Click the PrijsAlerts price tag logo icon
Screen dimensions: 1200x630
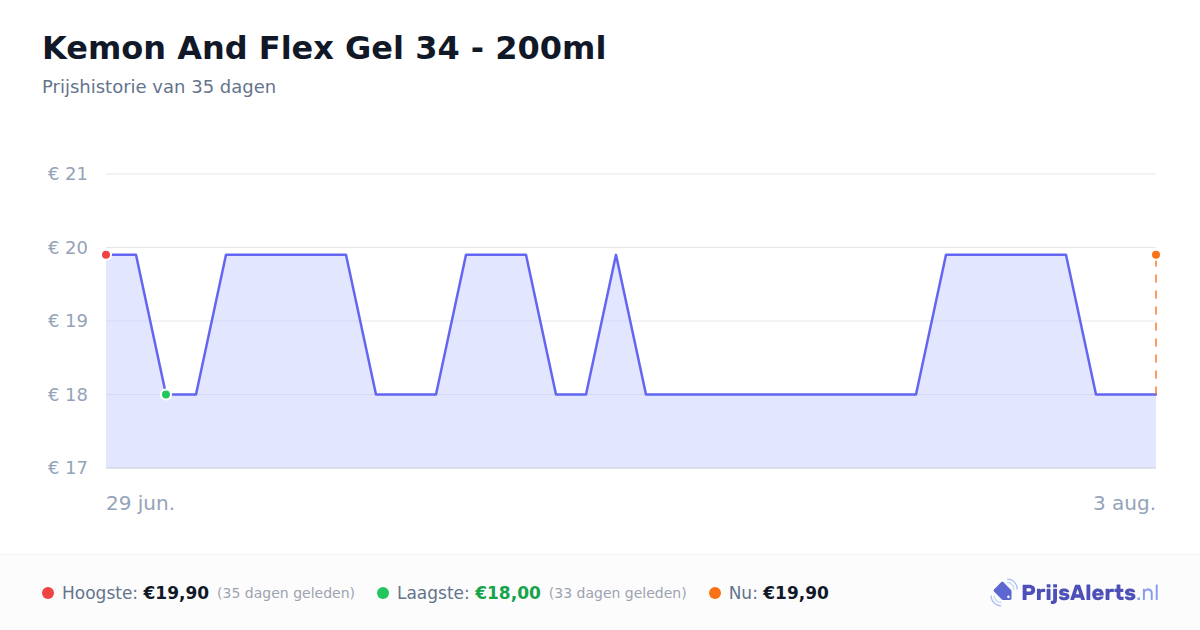pyautogui.click(x=1003, y=593)
